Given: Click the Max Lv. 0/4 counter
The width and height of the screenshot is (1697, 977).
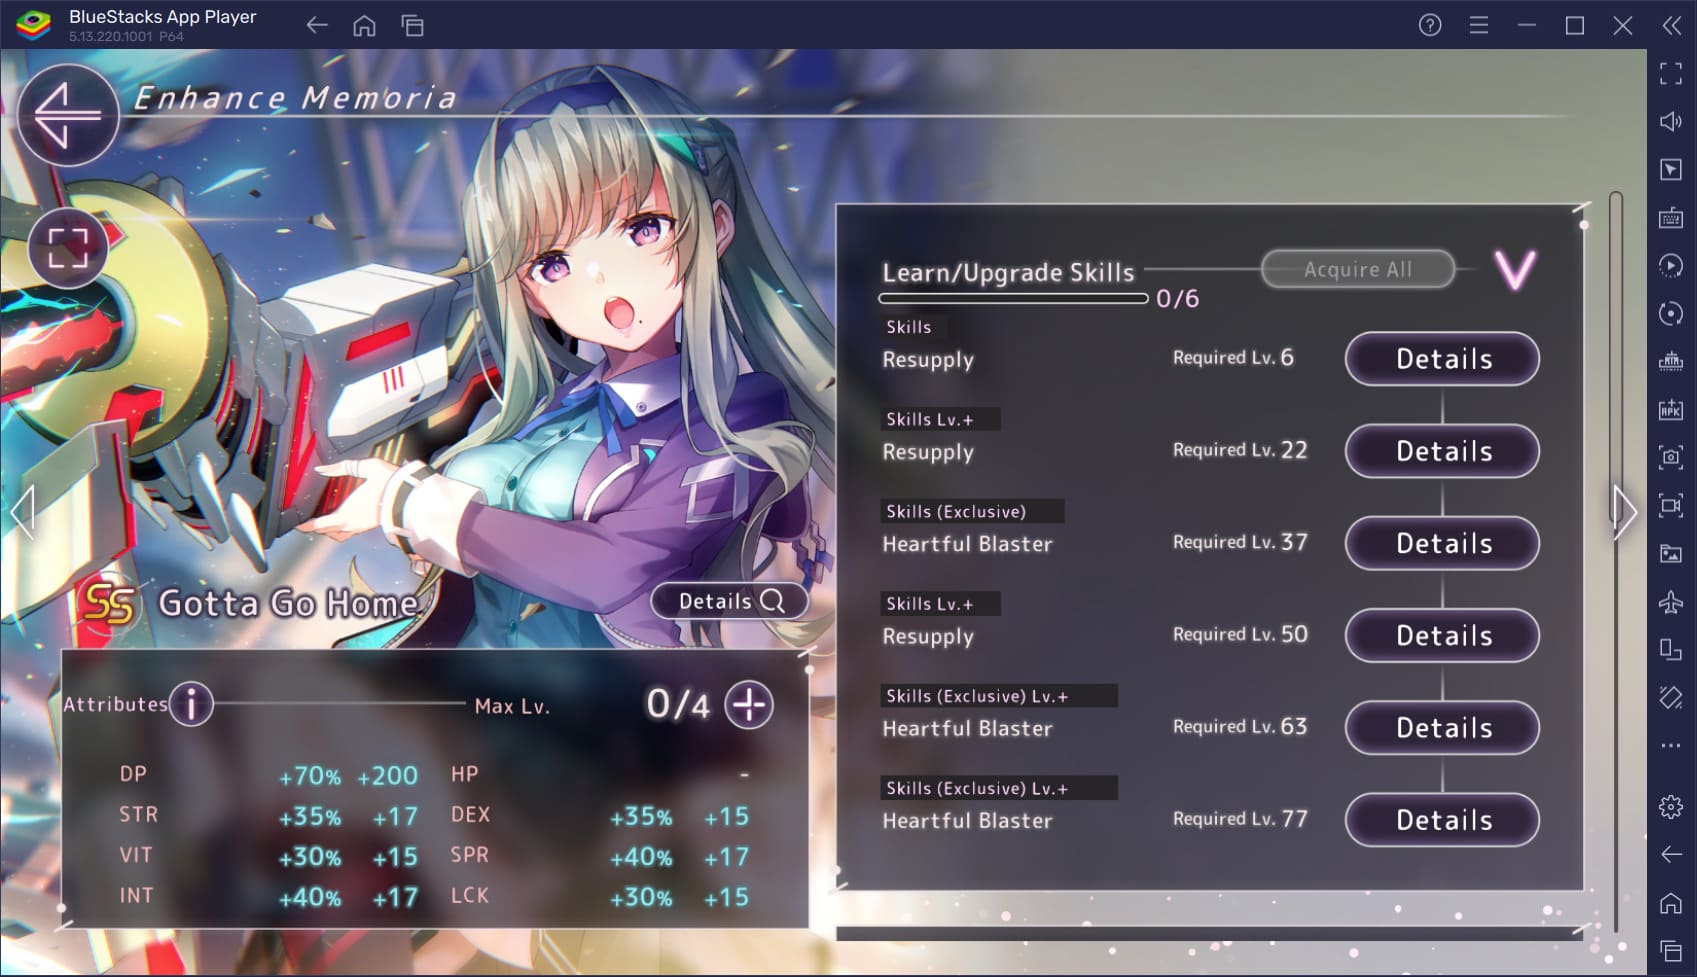Looking at the screenshot, I should (x=678, y=705).
